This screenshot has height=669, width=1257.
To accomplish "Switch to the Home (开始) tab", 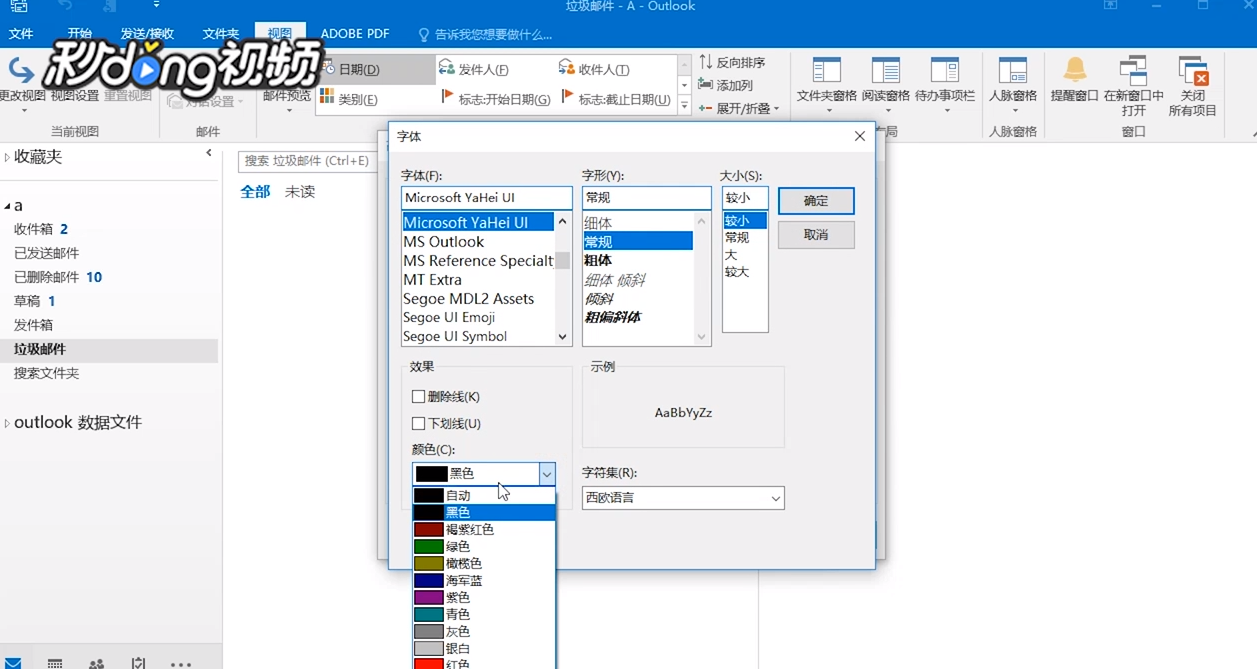I will (80, 34).
